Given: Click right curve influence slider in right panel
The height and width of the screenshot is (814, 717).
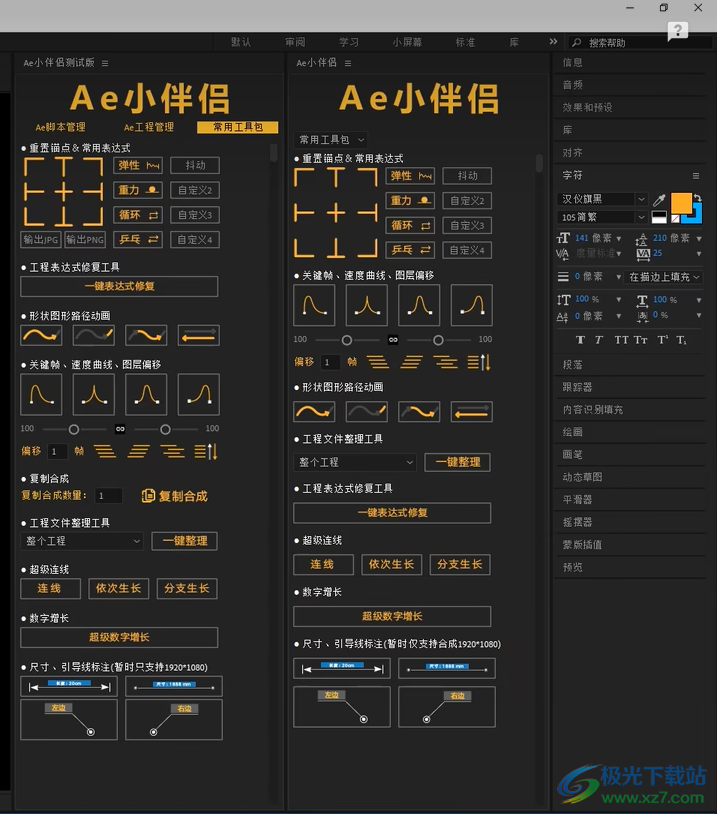Looking at the screenshot, I should 439,340.
